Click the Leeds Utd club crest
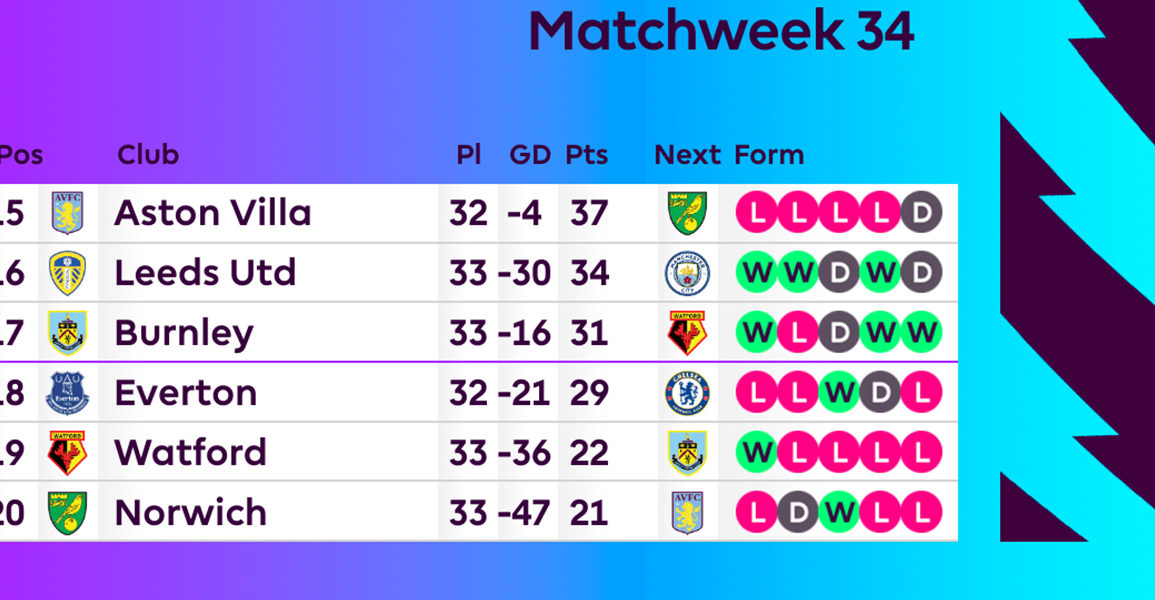Screen dimensions: 1155x600 click(x=67, y=273)
